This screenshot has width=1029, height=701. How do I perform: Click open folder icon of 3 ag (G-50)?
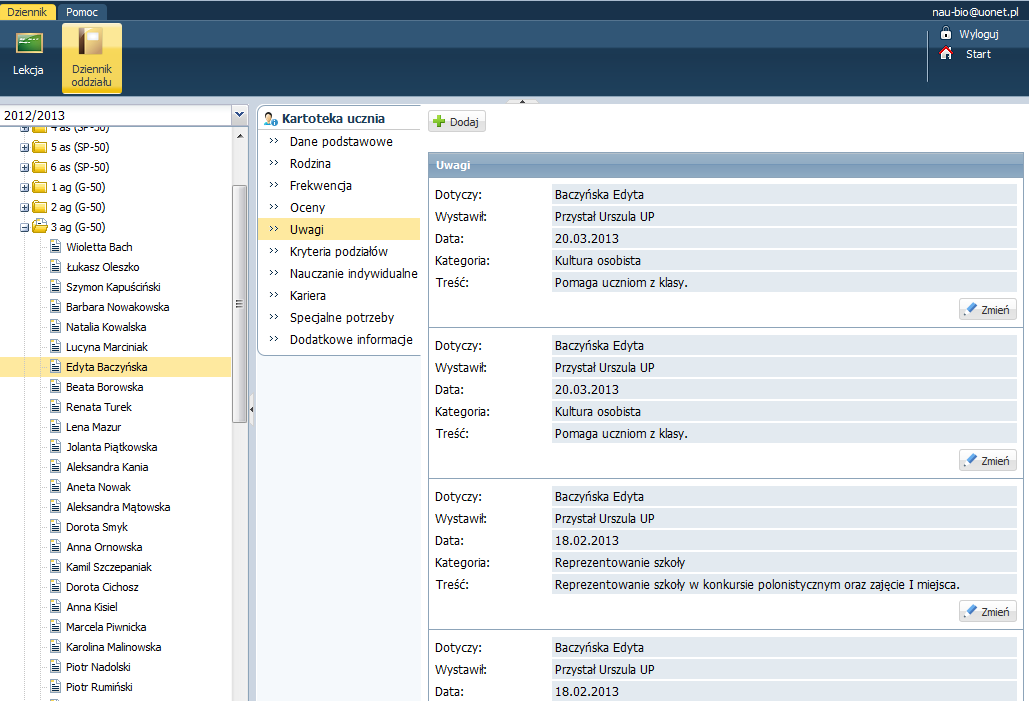point(40,226)
